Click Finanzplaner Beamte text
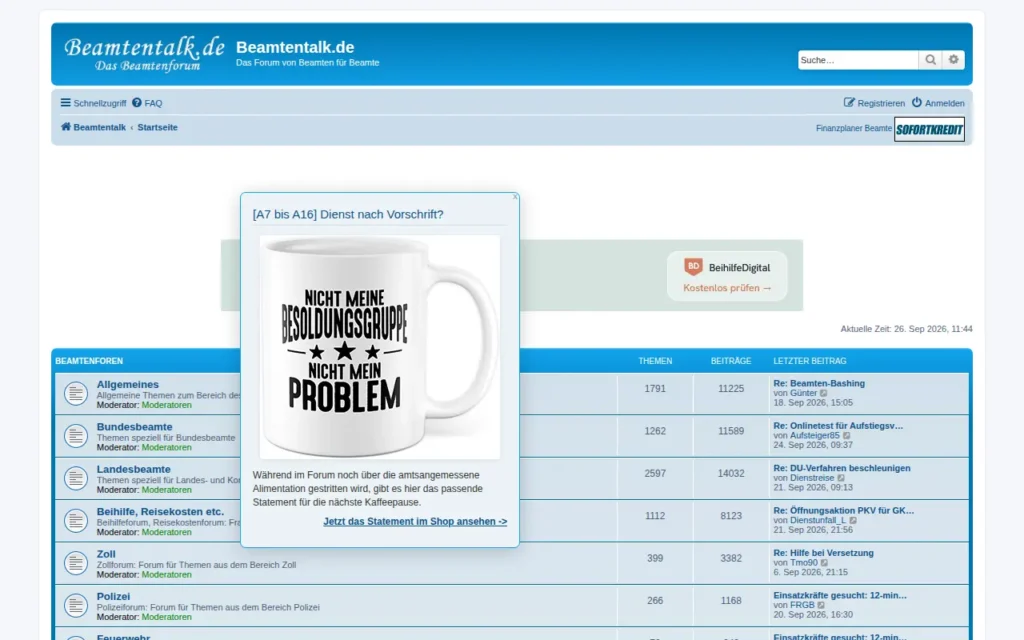 click(x=854, y=129)
